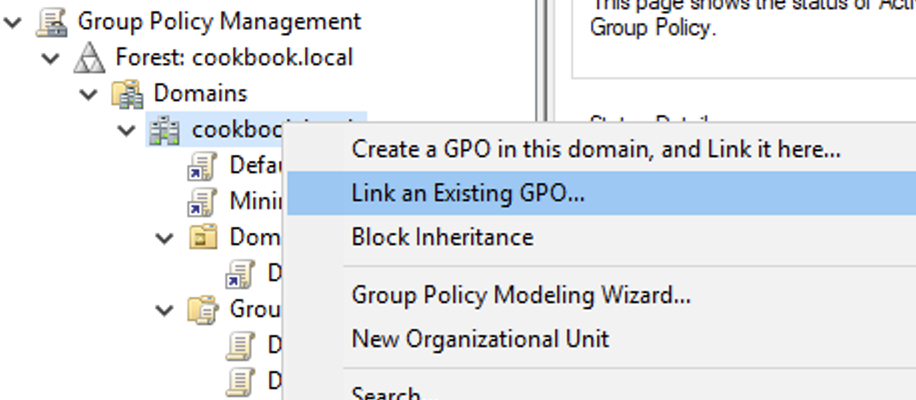Click the Group Policy Management root icon
The width and height of the screenshot is (916, 400).
pyautogui.click(x=51, y=23)
